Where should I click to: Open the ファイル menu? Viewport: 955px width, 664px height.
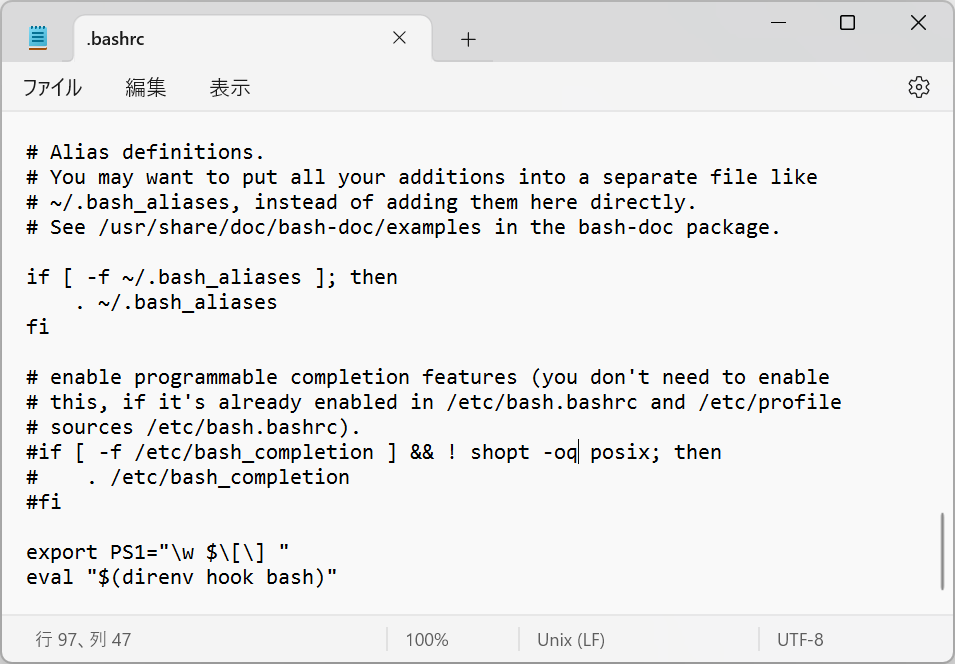click(52, 87)
